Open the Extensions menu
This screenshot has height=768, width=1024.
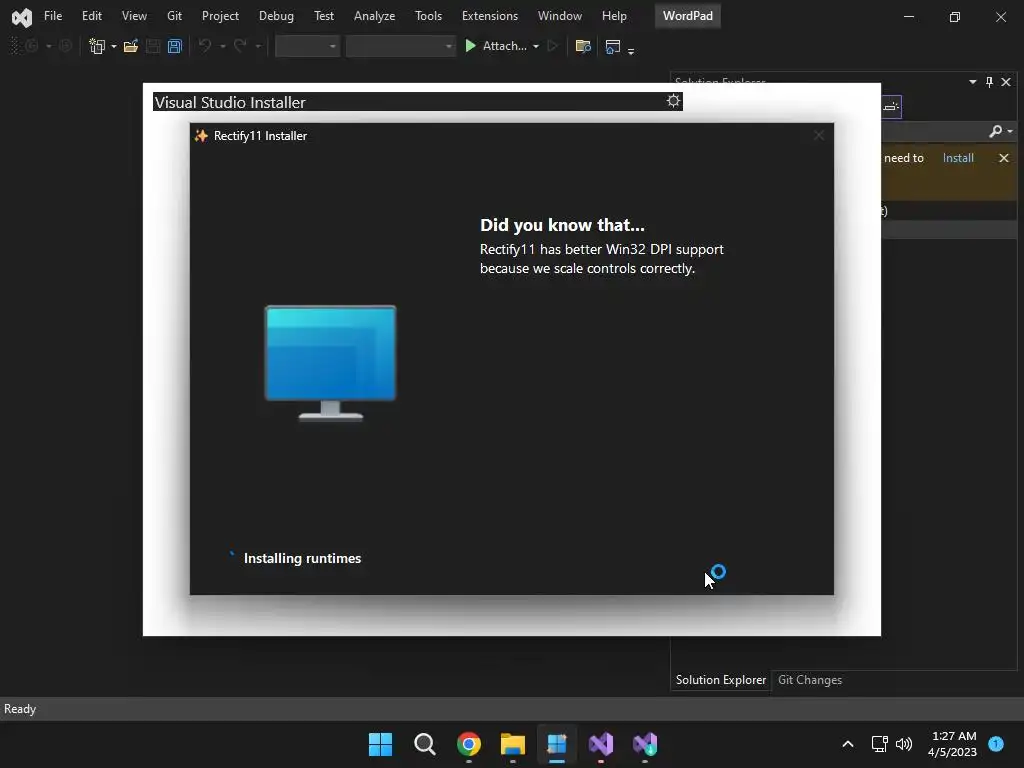(x=490, y=16)
